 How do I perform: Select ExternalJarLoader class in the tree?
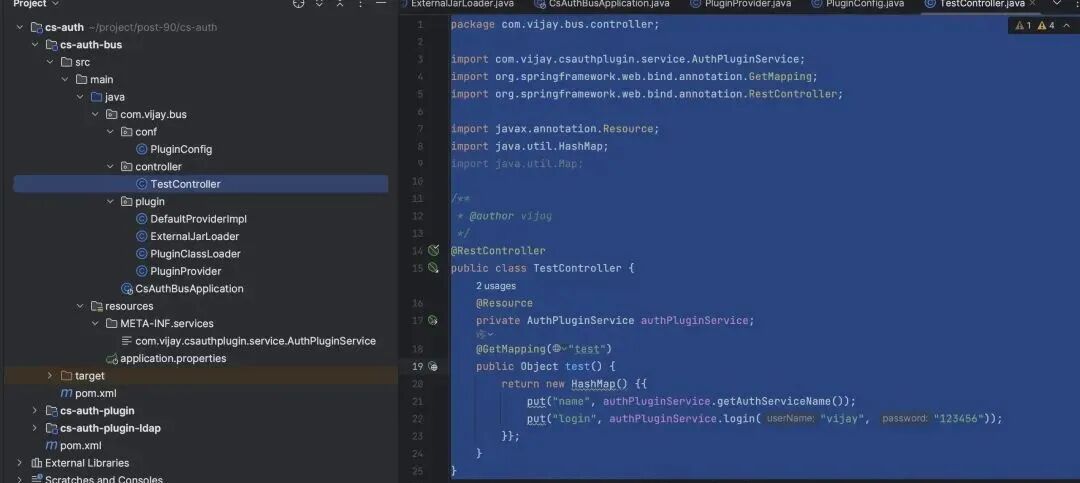coord(194,236)
